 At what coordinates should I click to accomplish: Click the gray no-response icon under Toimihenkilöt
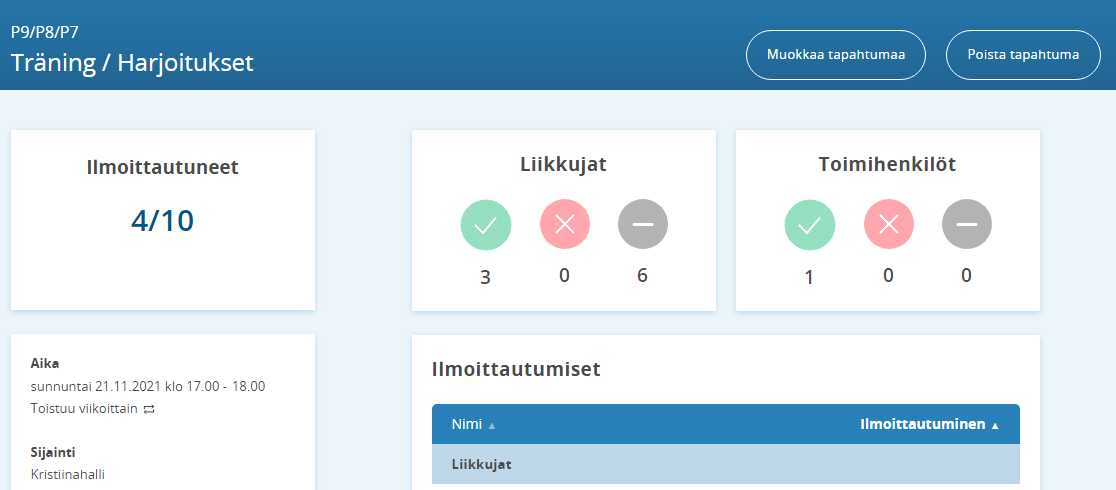[966, 224]
